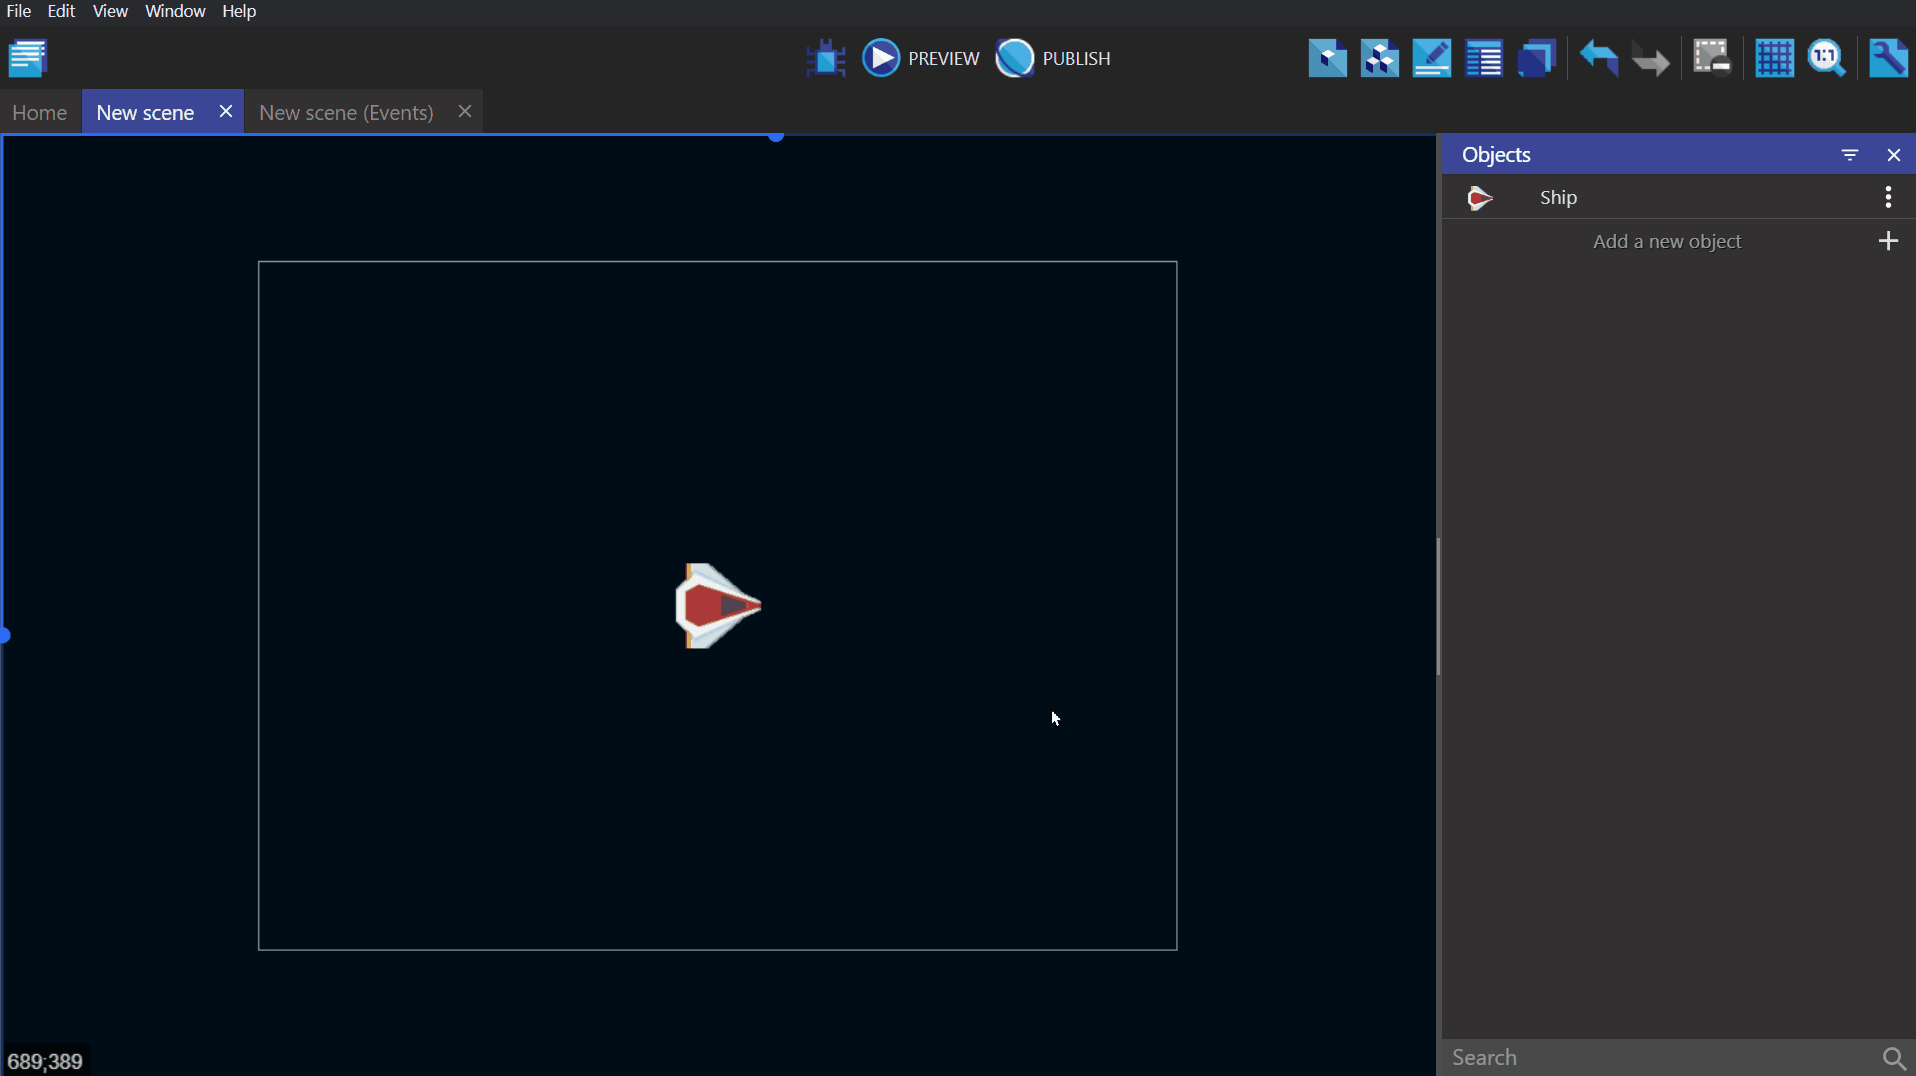Viewport: 1916px width, 1076px height.
Task: Open the Window menu
Action: [x=174, y=11]
